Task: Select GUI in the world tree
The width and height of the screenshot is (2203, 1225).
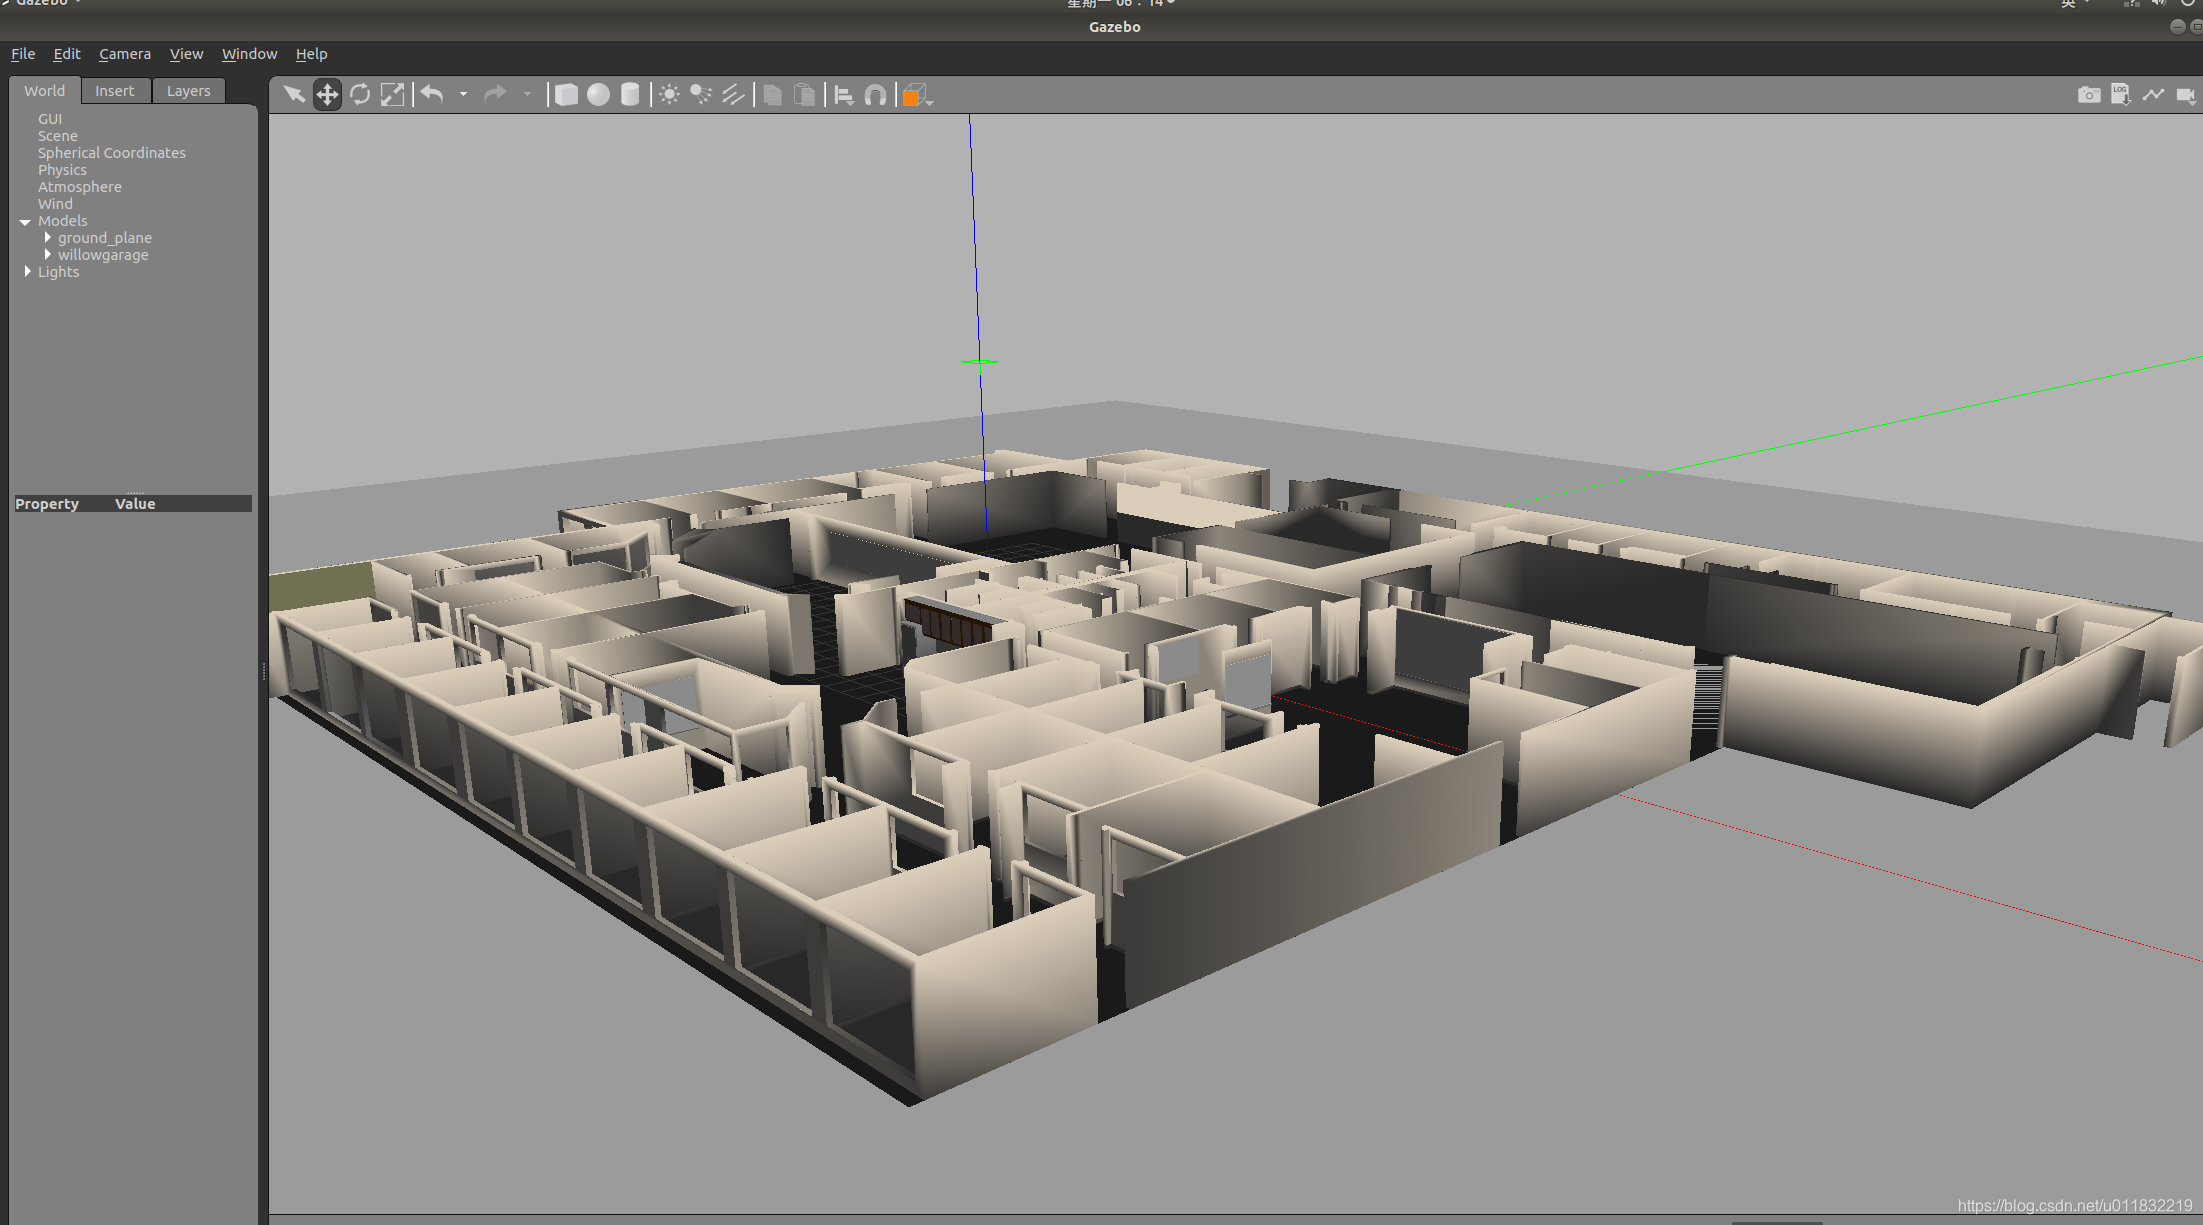Action: pyautogui.click(x=50, y=119)
